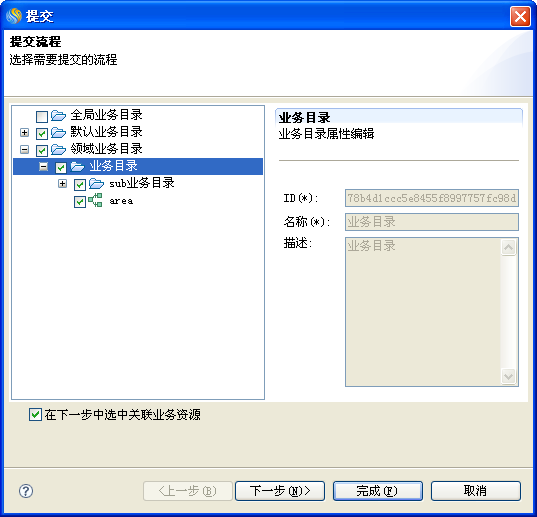The width and height of the screenshot is (537, 517).
Task: Toggle 在下一步中选中关联业务资源 checkbox
Action: 35,414
